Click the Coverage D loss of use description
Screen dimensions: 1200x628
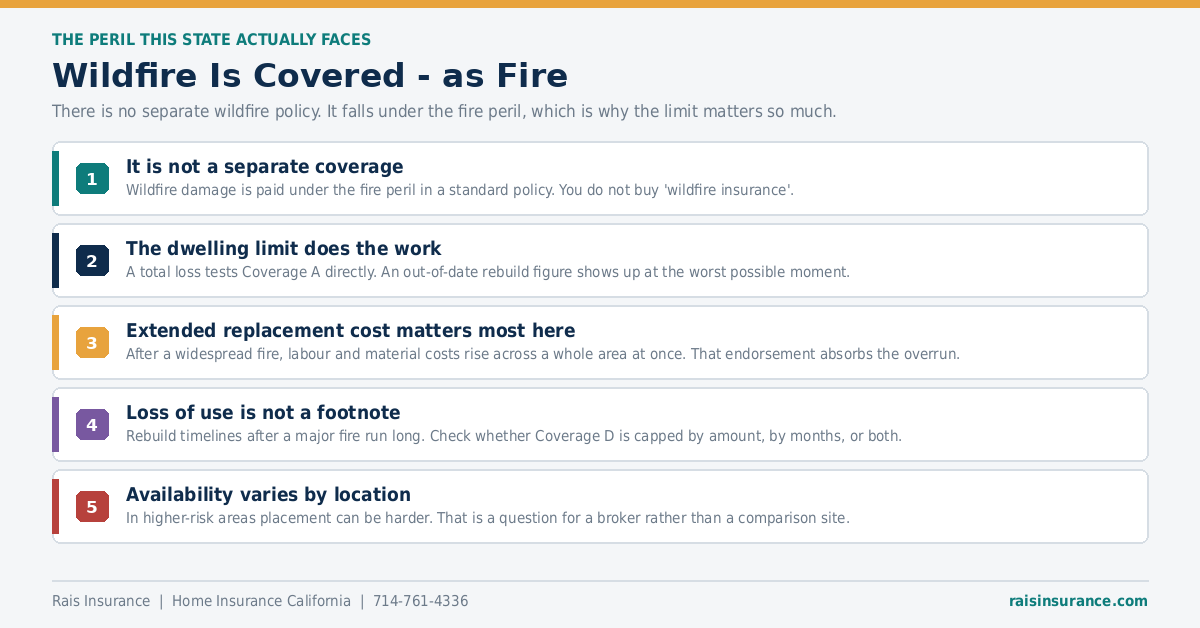point(514,436)
